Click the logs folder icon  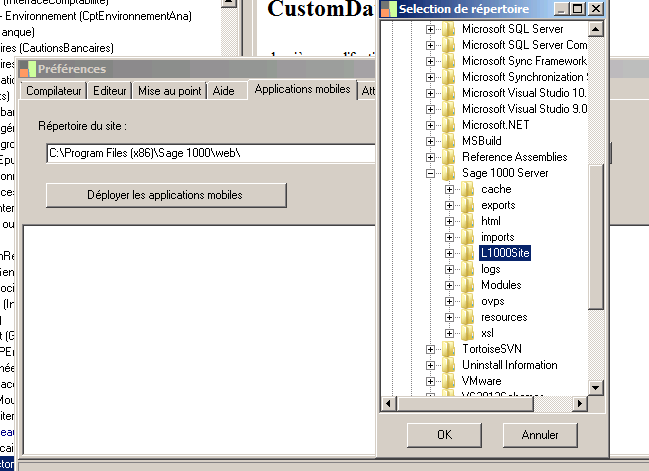tap(467, 269)
